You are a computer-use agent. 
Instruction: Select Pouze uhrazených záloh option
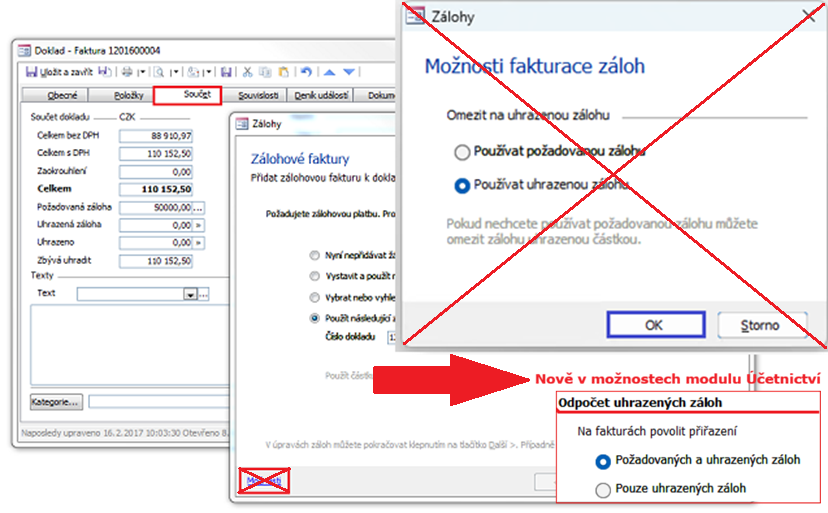click(603, 490)
